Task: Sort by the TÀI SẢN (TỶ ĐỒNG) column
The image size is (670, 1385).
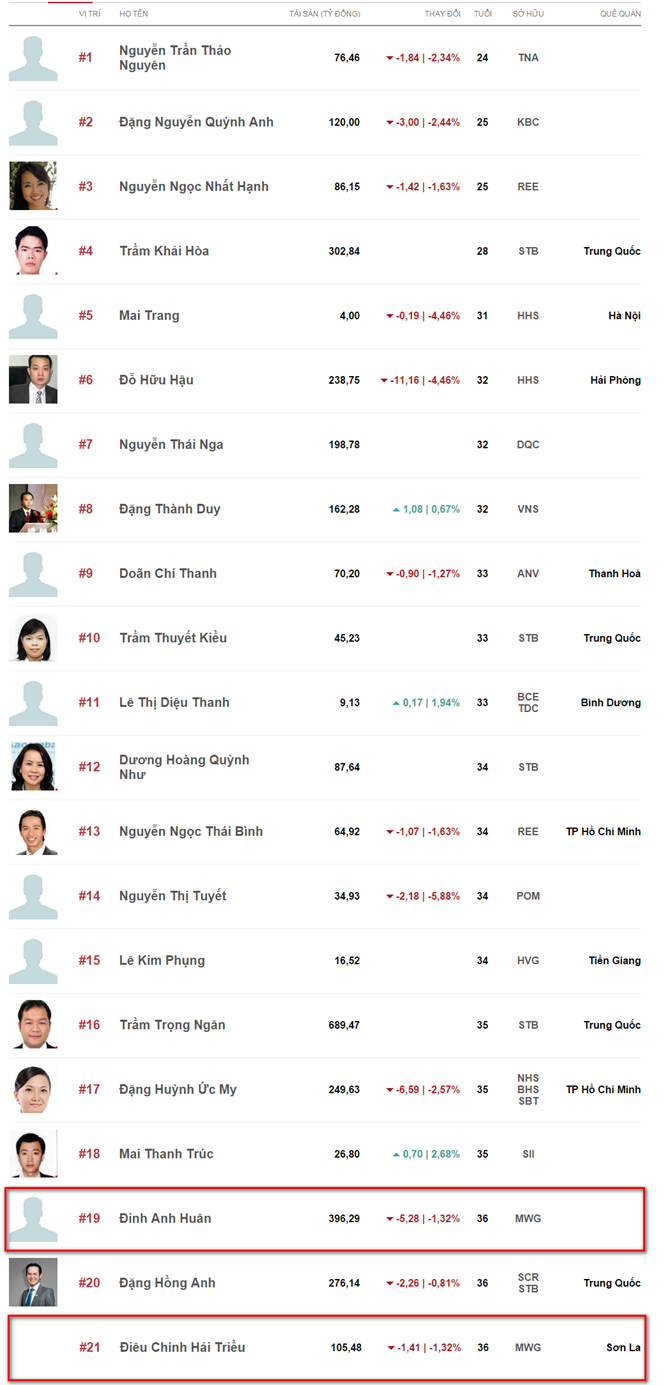Action: pyautogui.click(x=324, y=14)
